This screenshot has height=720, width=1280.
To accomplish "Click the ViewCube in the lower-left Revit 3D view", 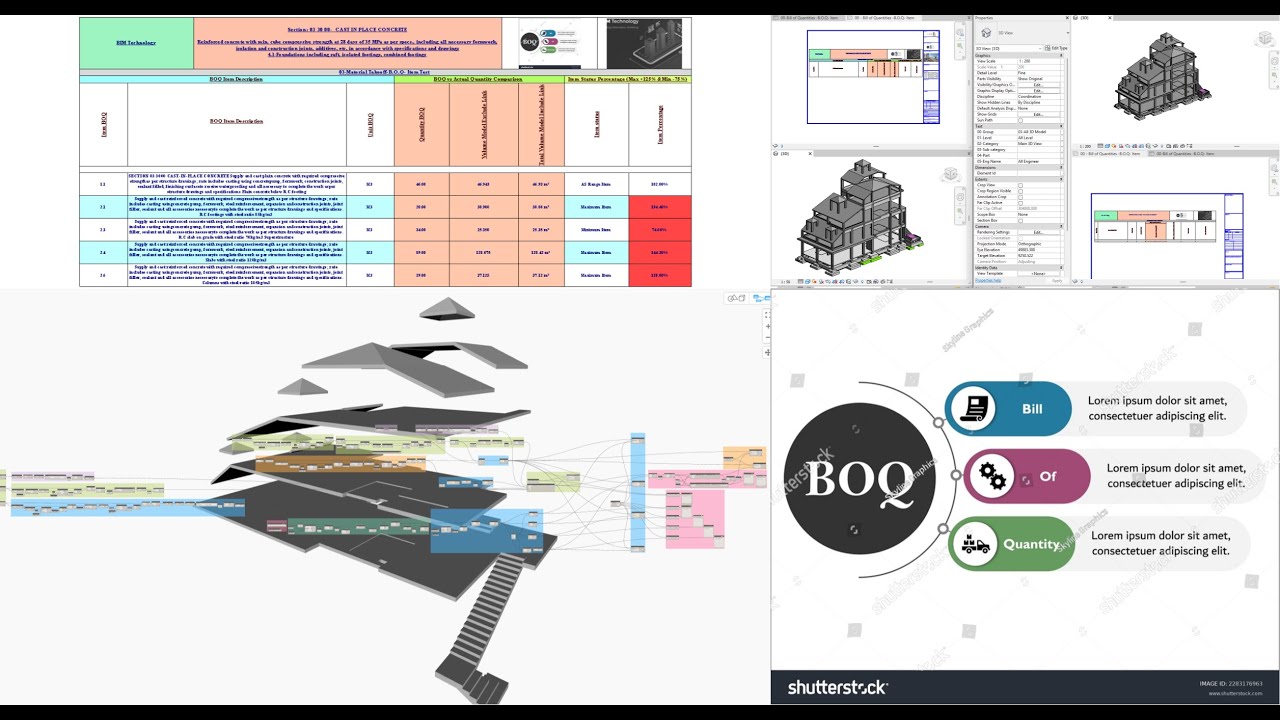I will [x=950, y=174].
